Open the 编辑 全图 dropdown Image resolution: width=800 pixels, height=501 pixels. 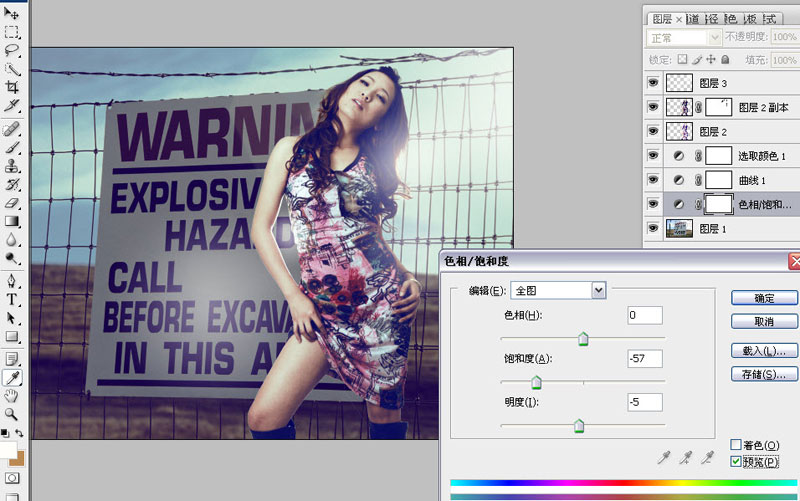558,290
